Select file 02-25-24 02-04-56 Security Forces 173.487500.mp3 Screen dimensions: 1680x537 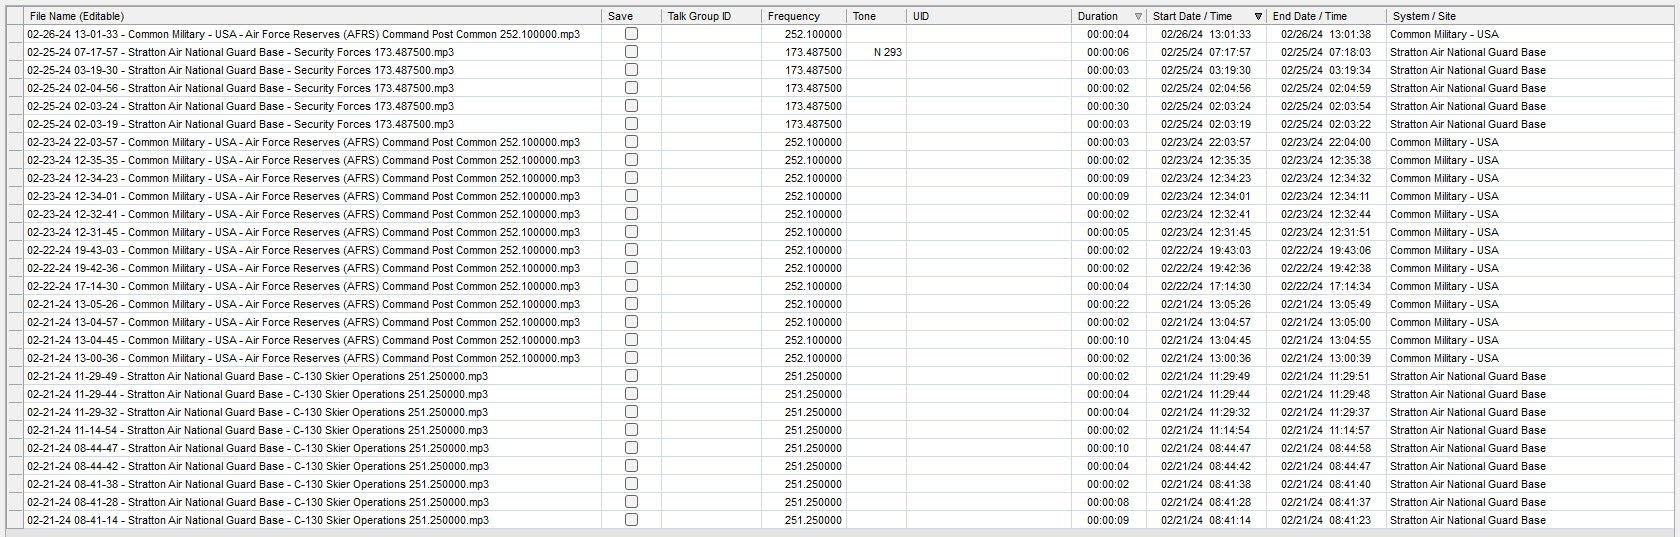click(240, 88)
